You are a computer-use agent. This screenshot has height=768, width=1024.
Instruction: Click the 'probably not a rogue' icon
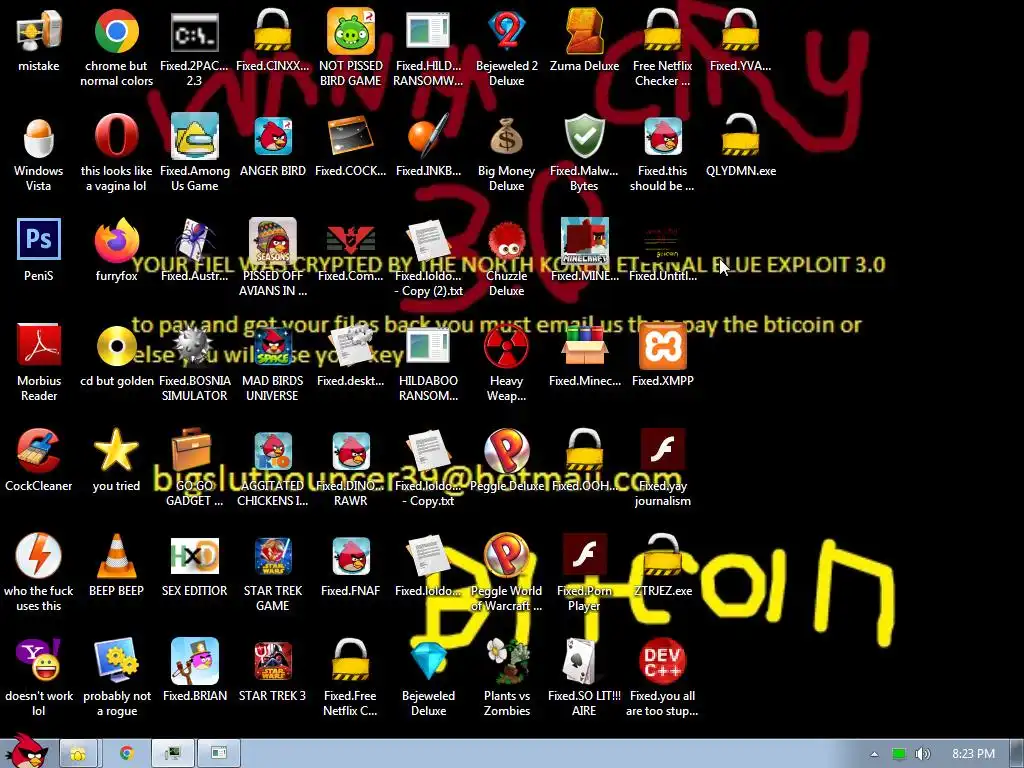click(116, 661)
